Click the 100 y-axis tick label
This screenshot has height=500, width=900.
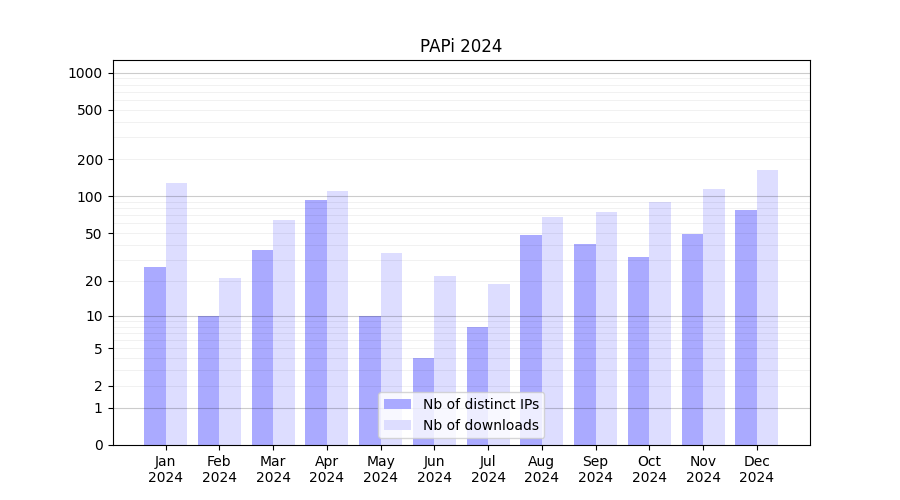pos(89,197)
